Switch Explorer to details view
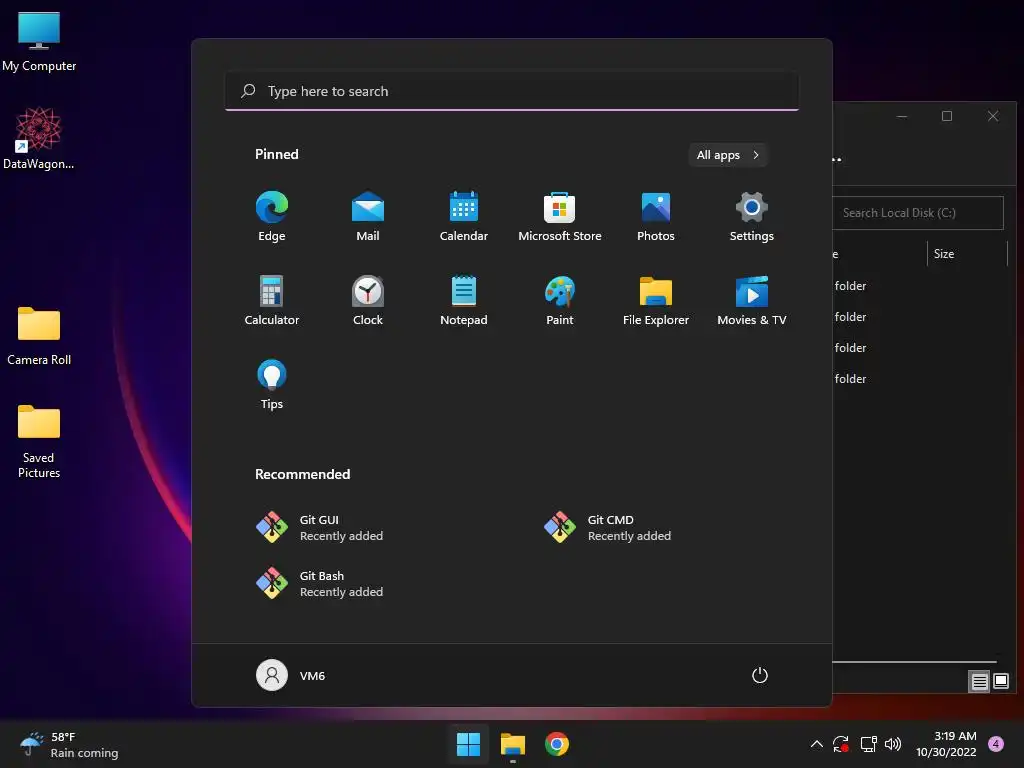The width and height of the screenshot is (1024, 768). (979, 681)
